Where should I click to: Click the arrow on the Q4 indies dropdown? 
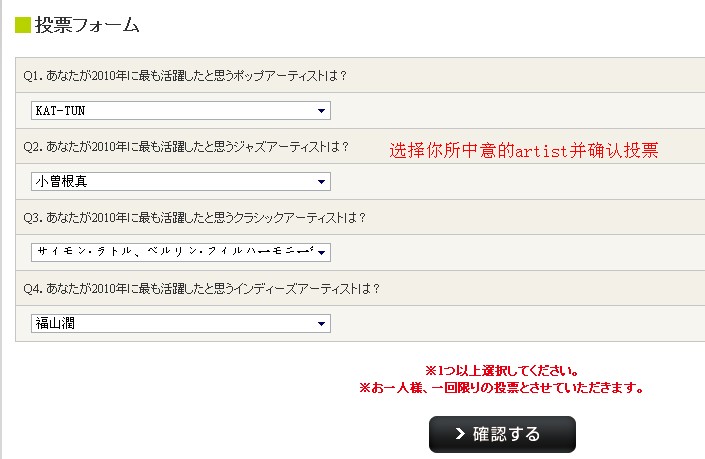tap(321, 324)
